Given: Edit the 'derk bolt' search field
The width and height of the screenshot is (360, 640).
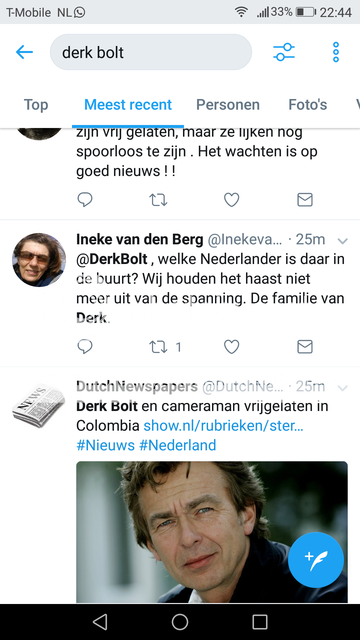Looking at the screenshot, I should pyautogui.click(x=151, y=52).
